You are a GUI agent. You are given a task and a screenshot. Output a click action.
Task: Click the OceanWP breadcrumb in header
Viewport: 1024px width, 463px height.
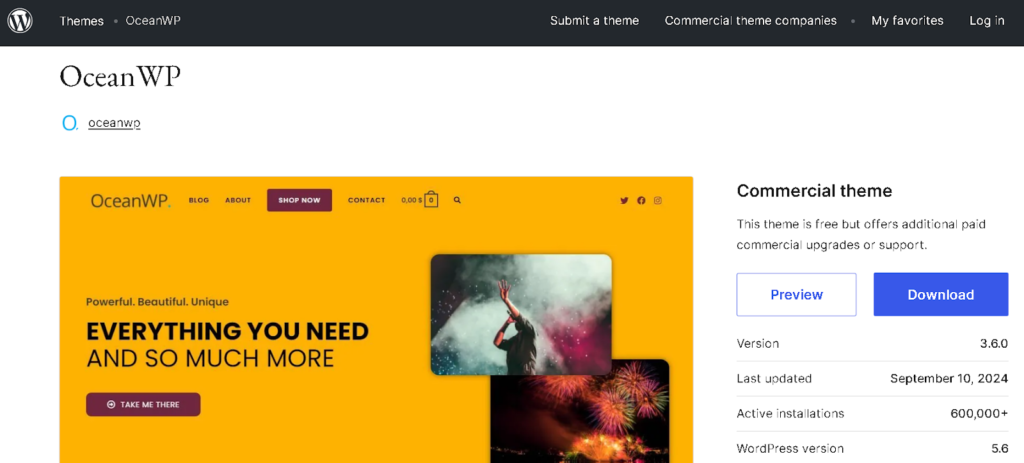[x=153, y=21]
